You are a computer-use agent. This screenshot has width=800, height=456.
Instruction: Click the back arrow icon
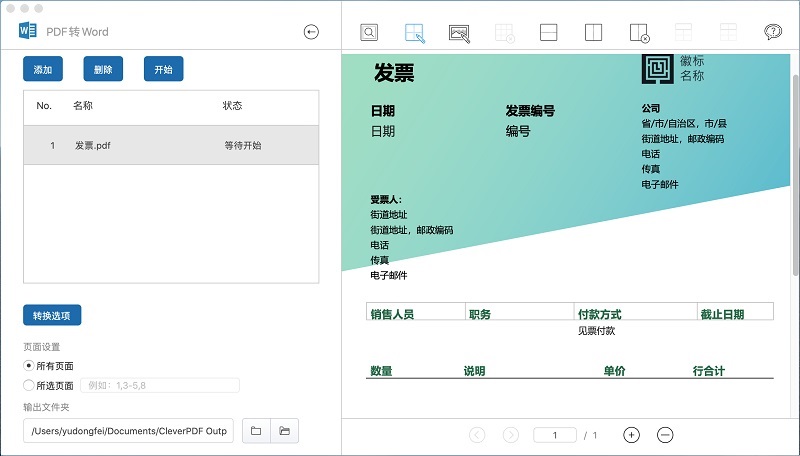click(x=311, y=32)
